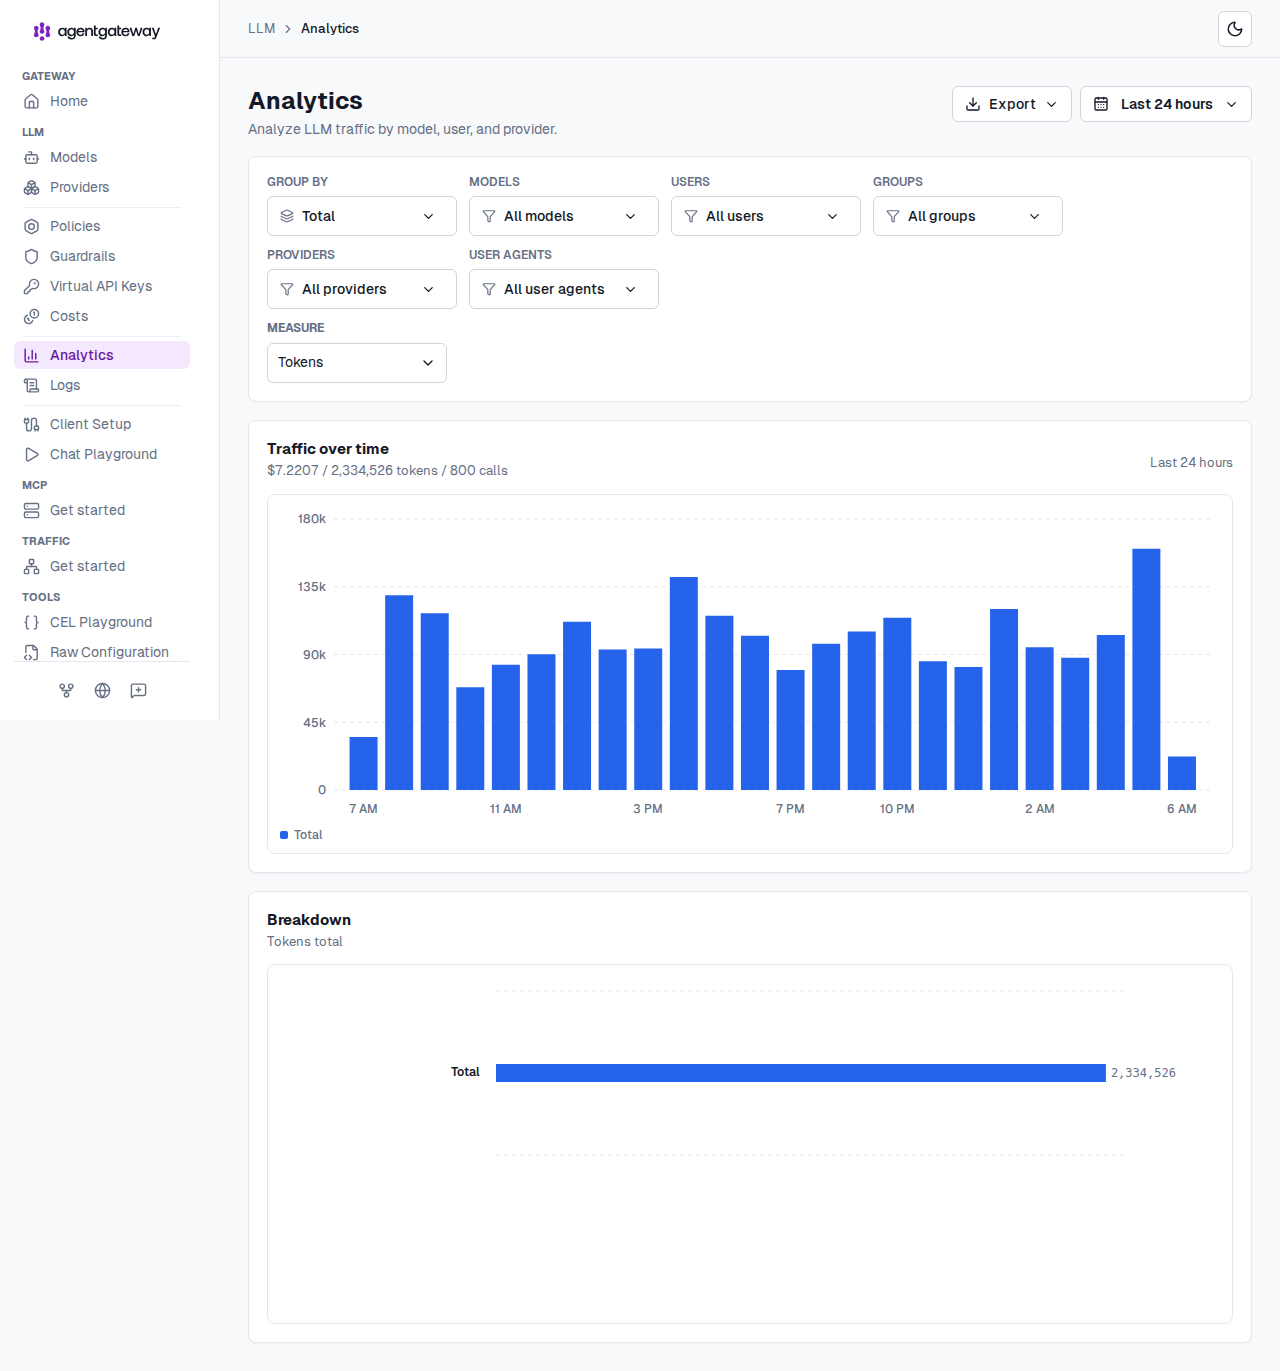Viewport: 1280px width, 1371px height.
Task: Open the All models filter dropdown
Action: pyautogui.click(x=564, y=216)
